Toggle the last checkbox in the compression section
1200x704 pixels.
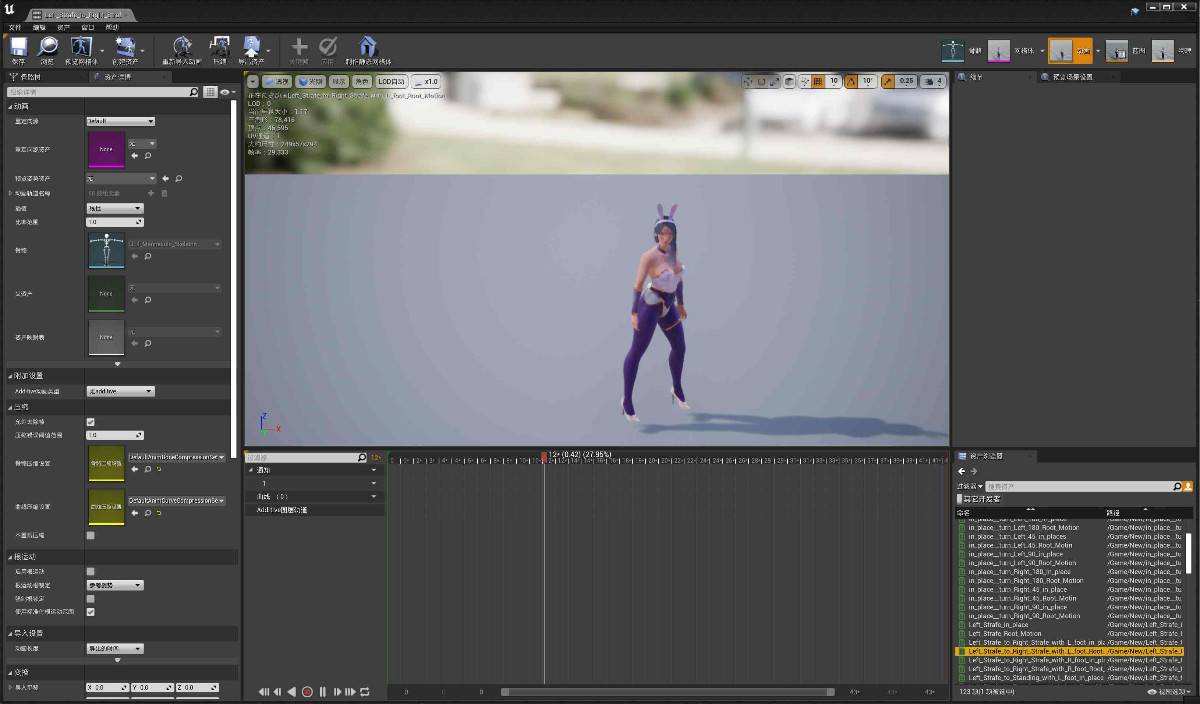91,535
